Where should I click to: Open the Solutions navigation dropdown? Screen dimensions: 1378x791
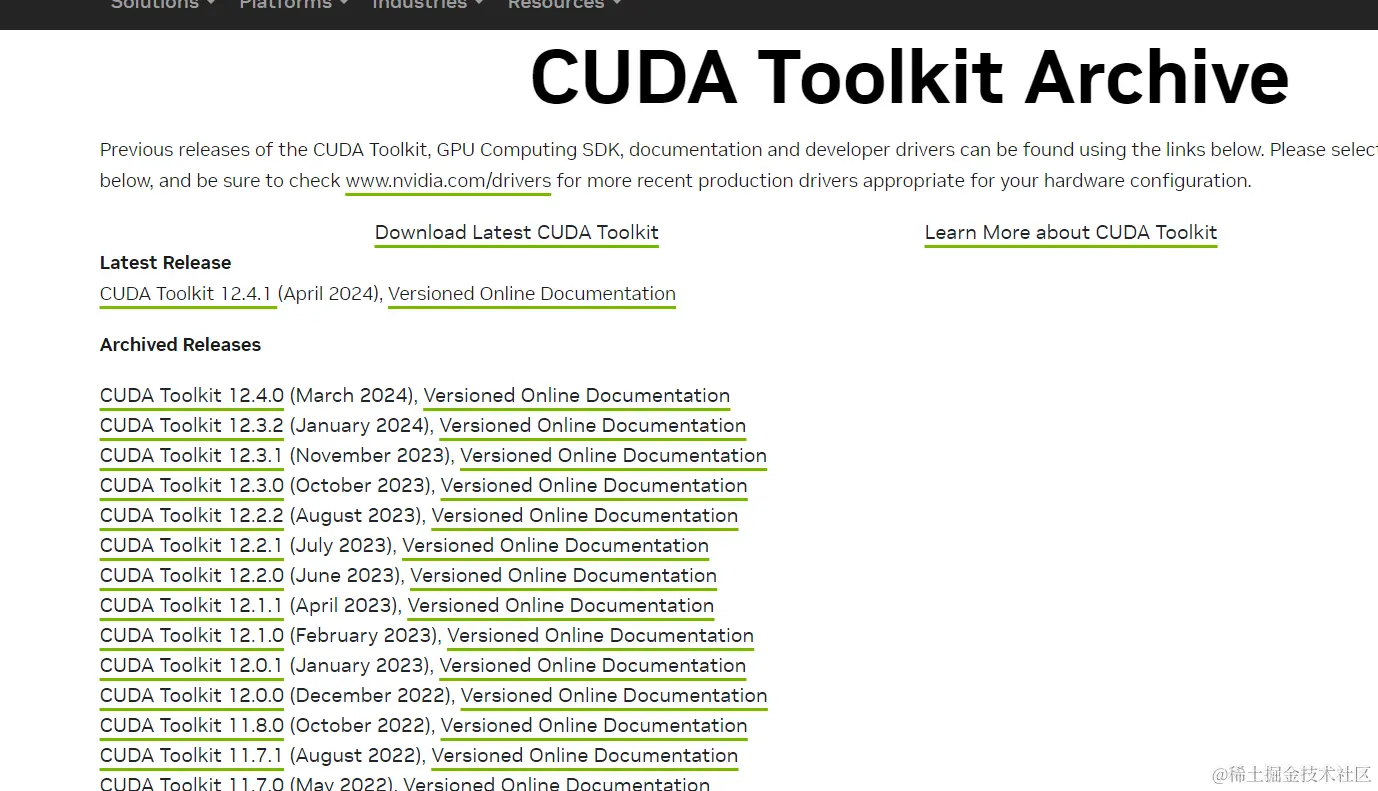(163, 5)
